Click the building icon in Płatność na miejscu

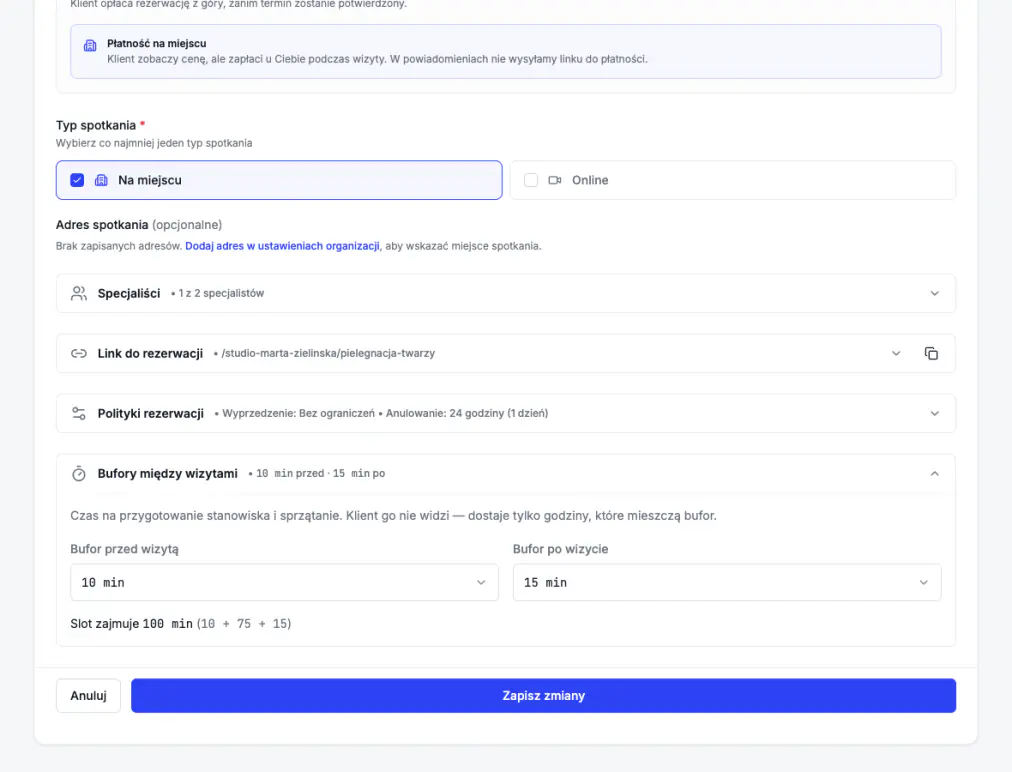click(90, 45)
